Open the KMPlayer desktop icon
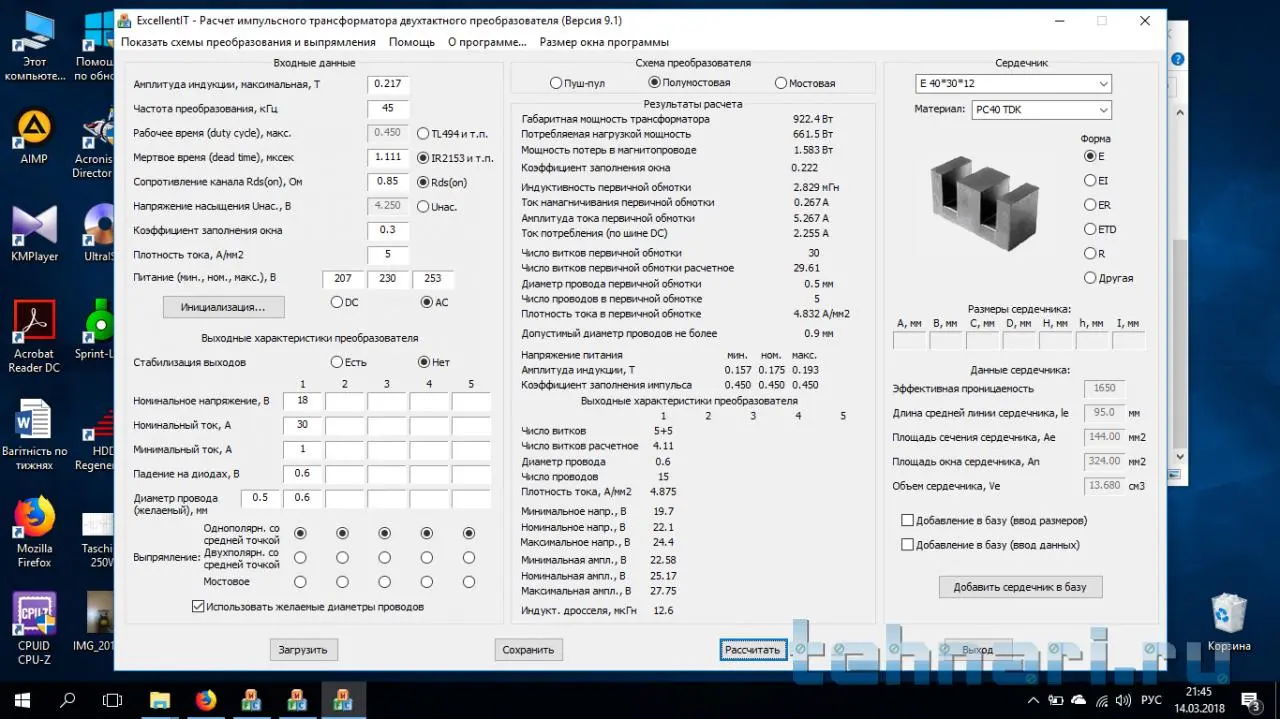Viewport: 1280px width, 719px height. 34,228
